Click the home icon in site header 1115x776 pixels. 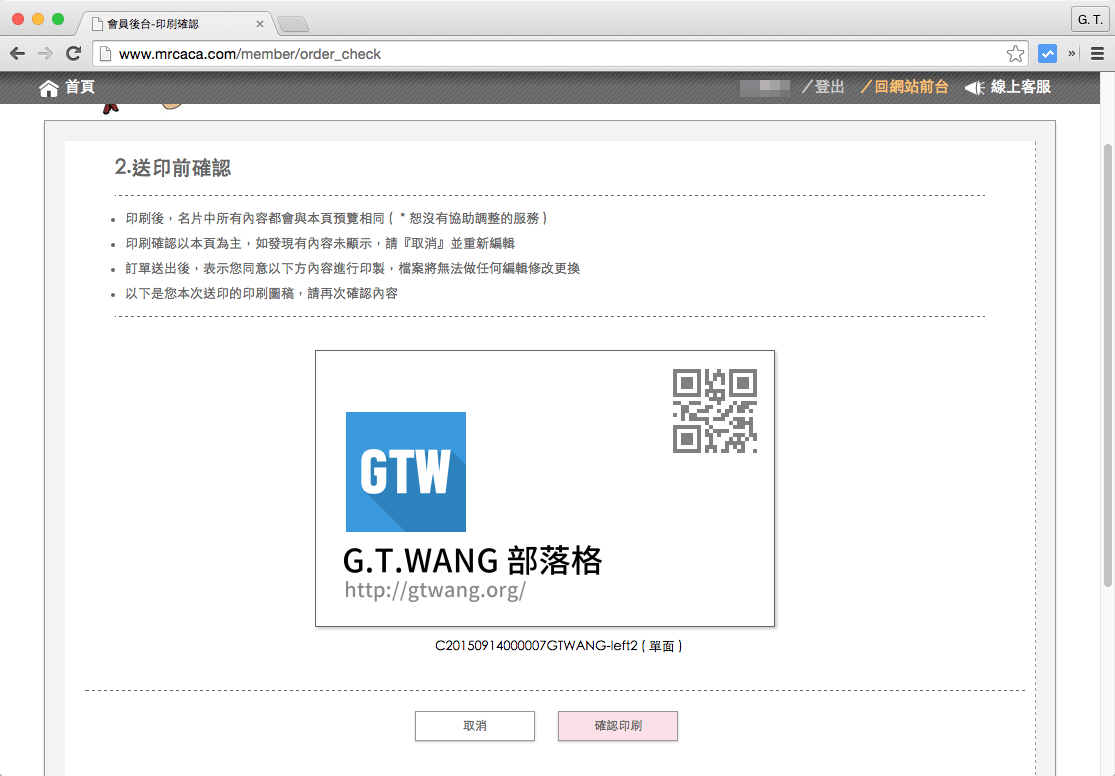49,88
